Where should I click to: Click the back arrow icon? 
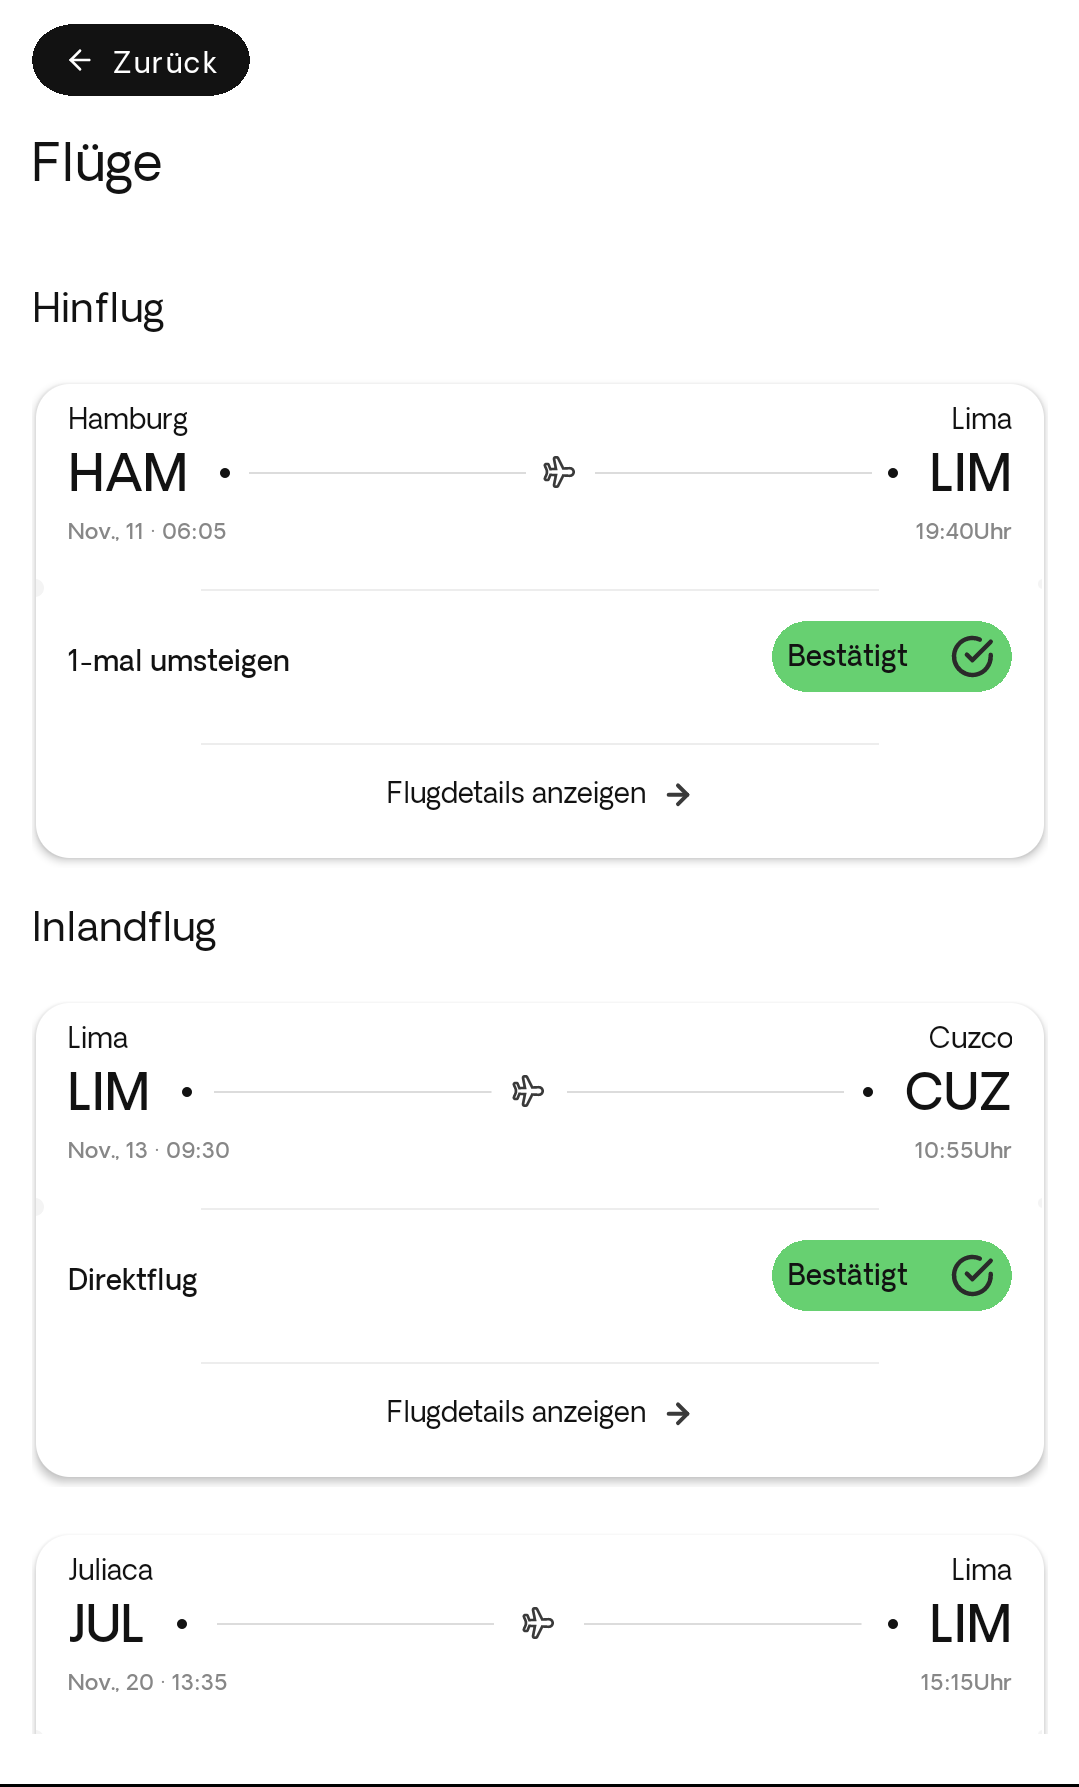coord(80,61)
